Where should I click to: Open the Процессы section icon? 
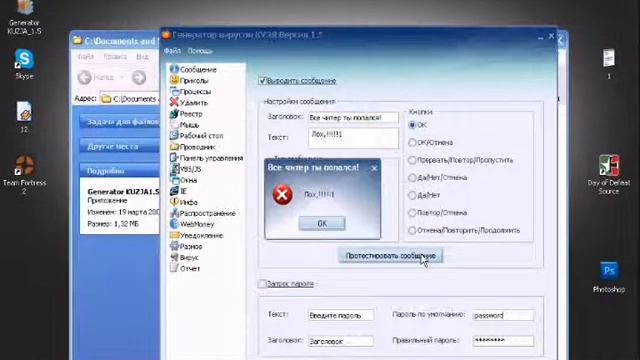(x=174, y=91)
